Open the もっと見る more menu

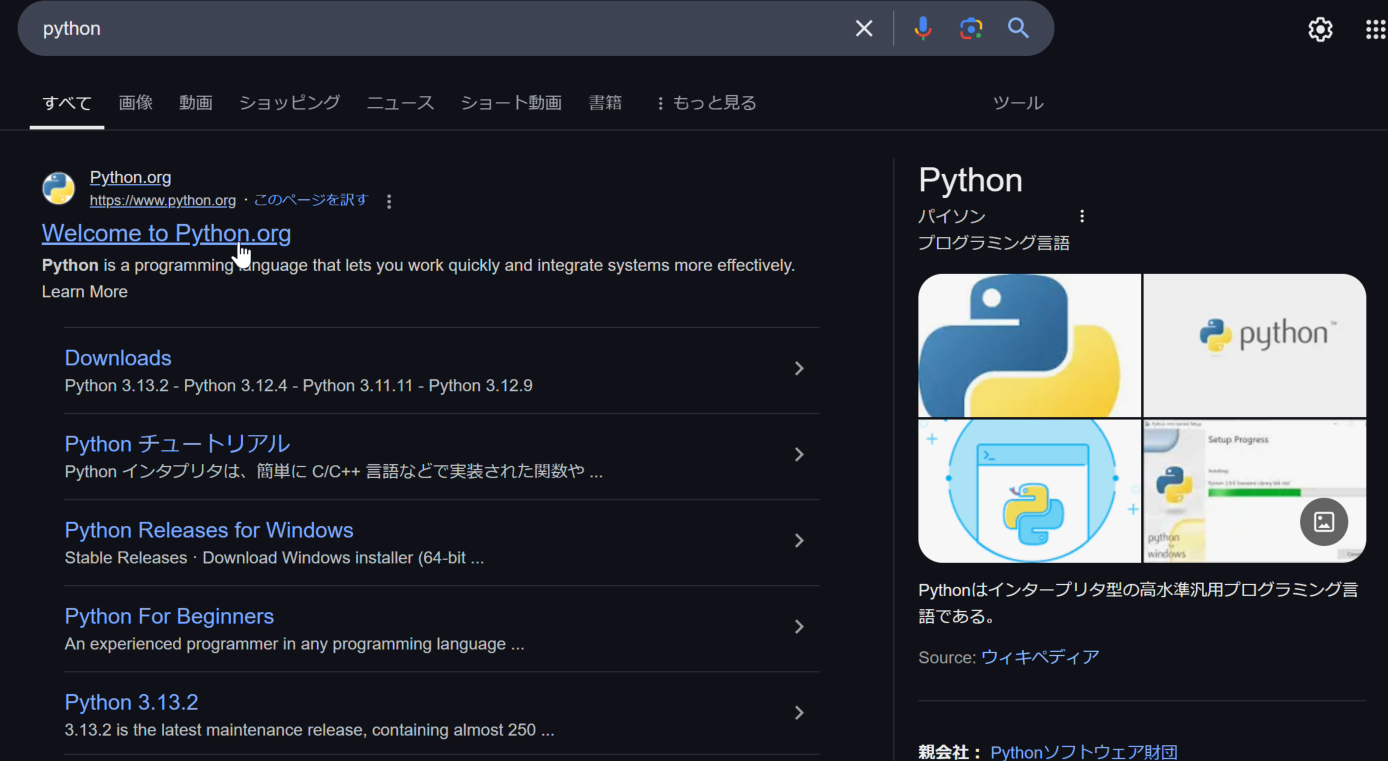705,103
